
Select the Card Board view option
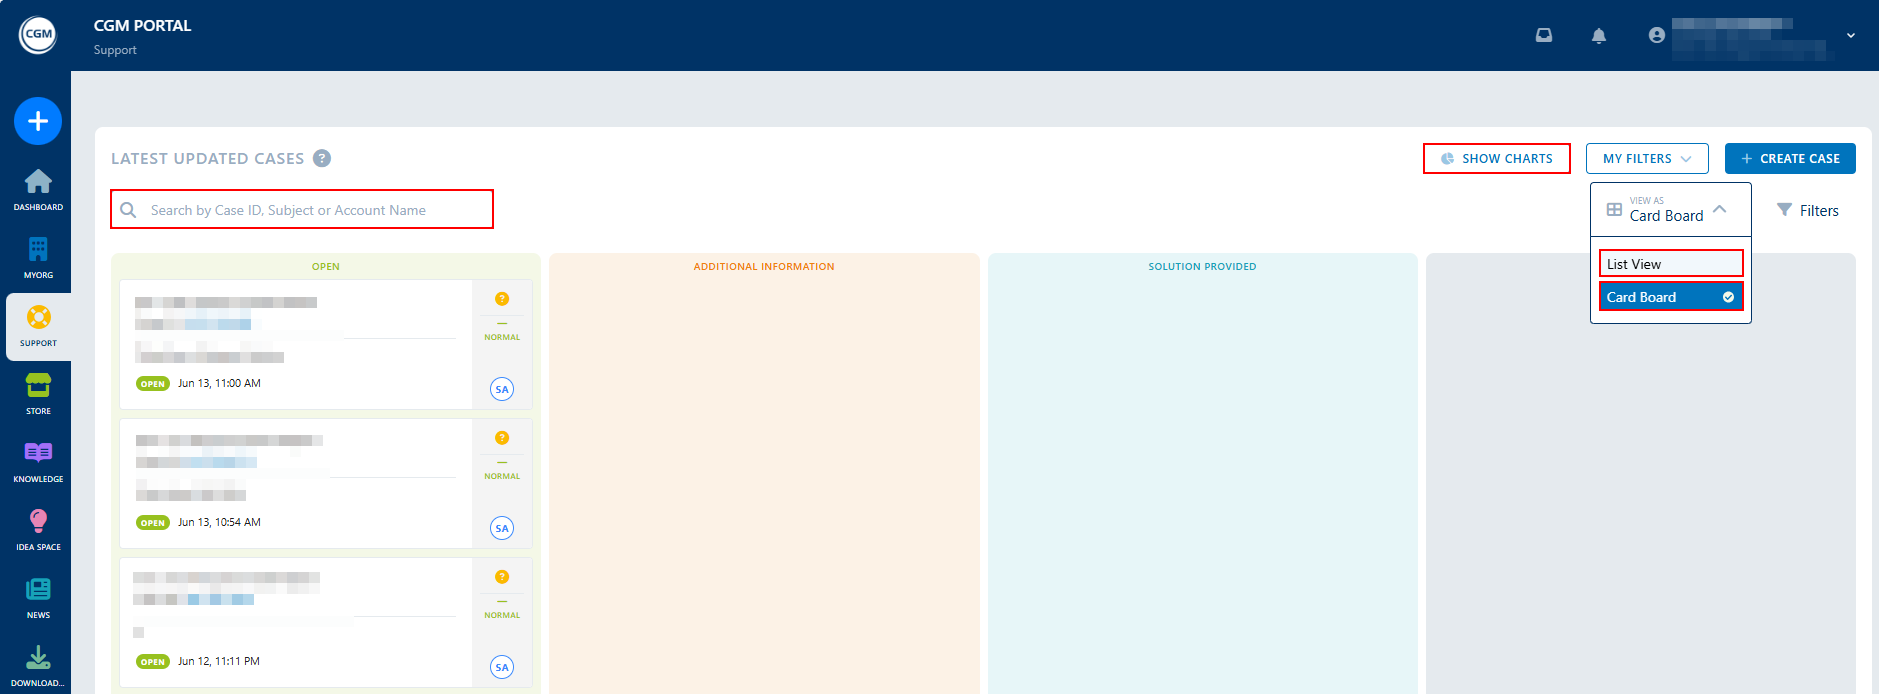pyautogui.click(x=1670, y=297)
